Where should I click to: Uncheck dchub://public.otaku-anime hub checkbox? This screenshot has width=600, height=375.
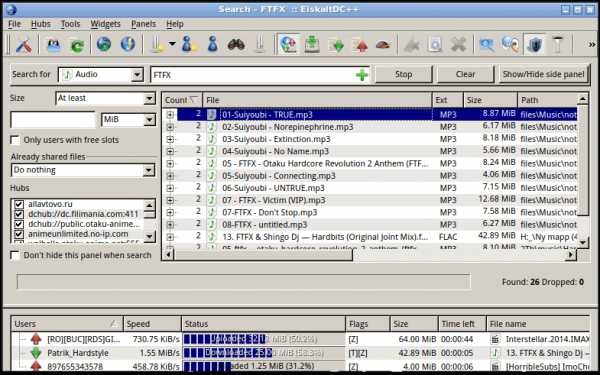19,224
